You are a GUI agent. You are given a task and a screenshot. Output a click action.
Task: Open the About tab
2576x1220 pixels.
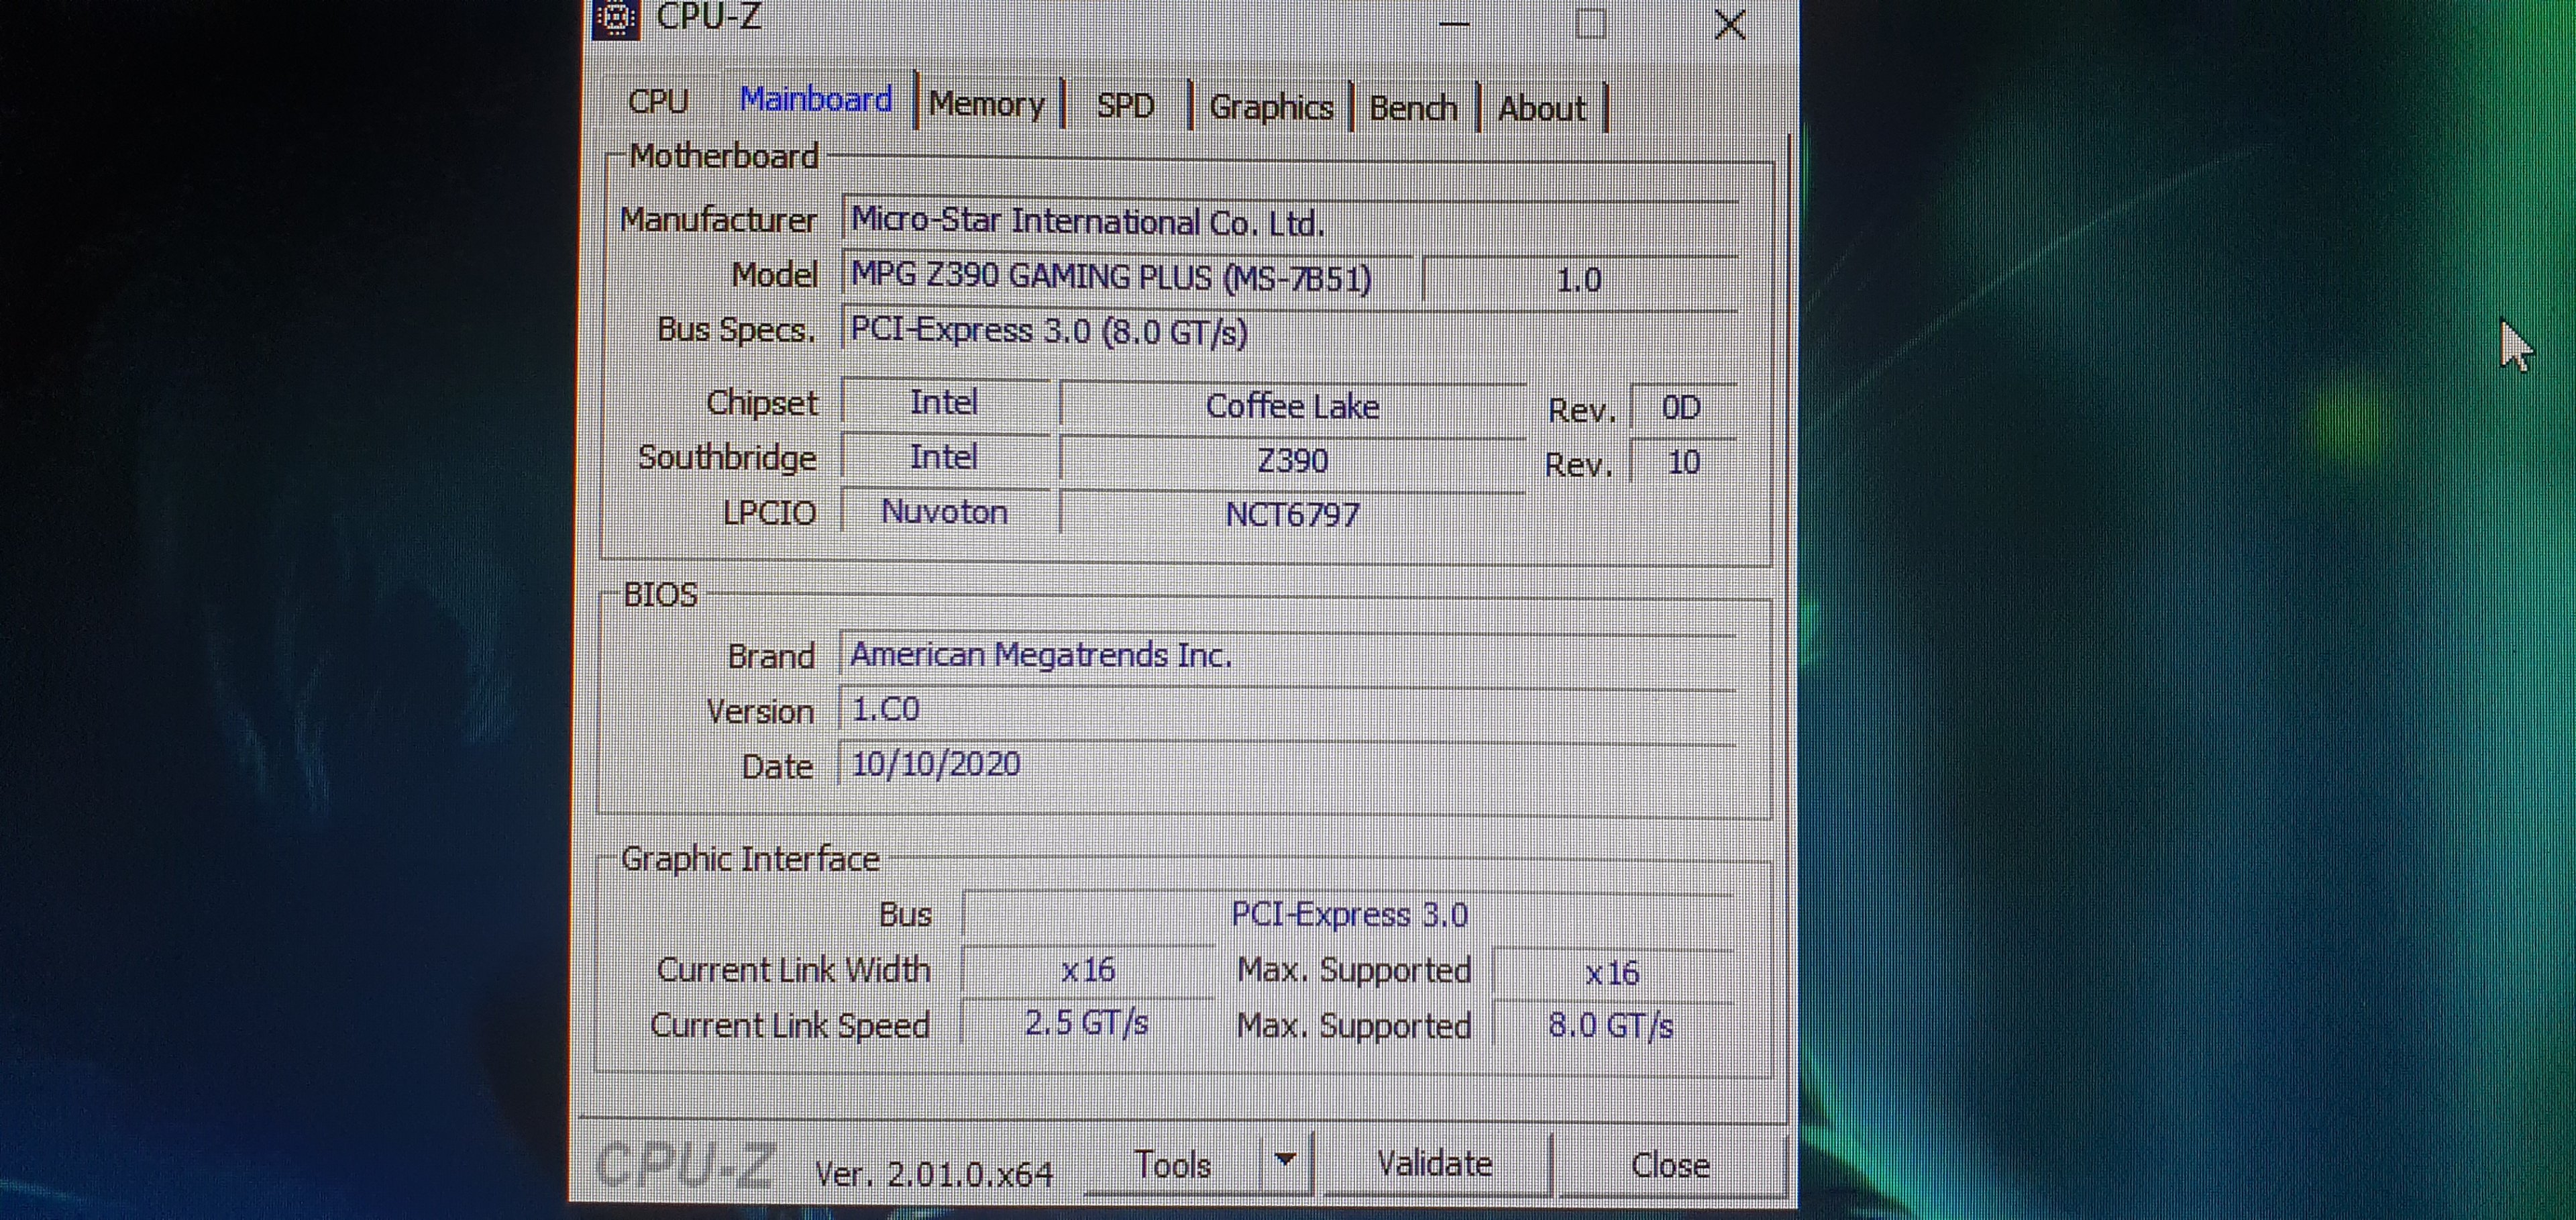pos(1541,108)
